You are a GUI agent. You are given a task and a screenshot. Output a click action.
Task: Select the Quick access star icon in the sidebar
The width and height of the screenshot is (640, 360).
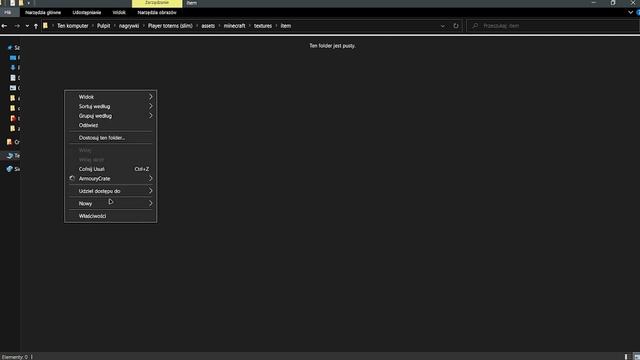10,48
